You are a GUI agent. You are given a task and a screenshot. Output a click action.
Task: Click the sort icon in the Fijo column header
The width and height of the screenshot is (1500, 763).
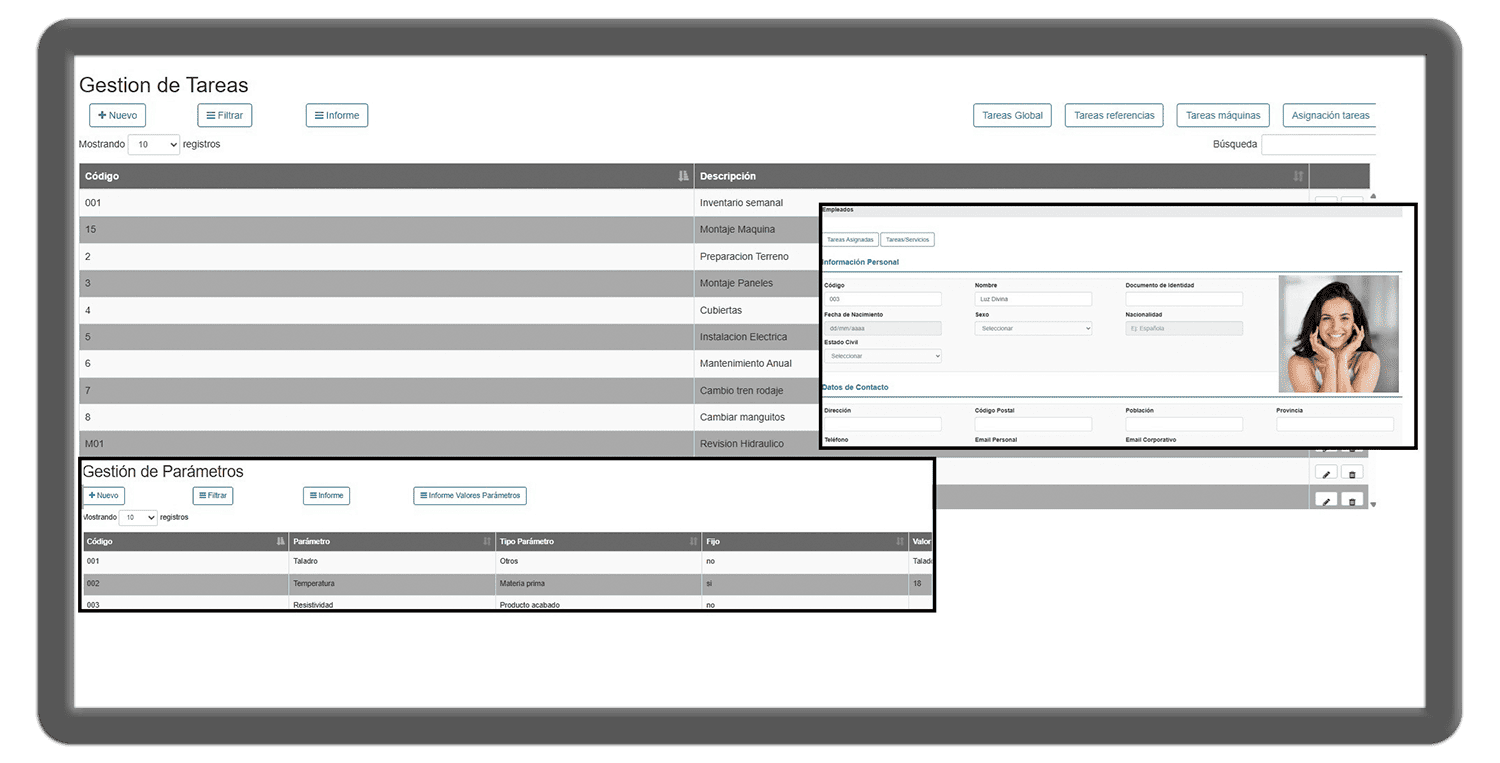900,542
